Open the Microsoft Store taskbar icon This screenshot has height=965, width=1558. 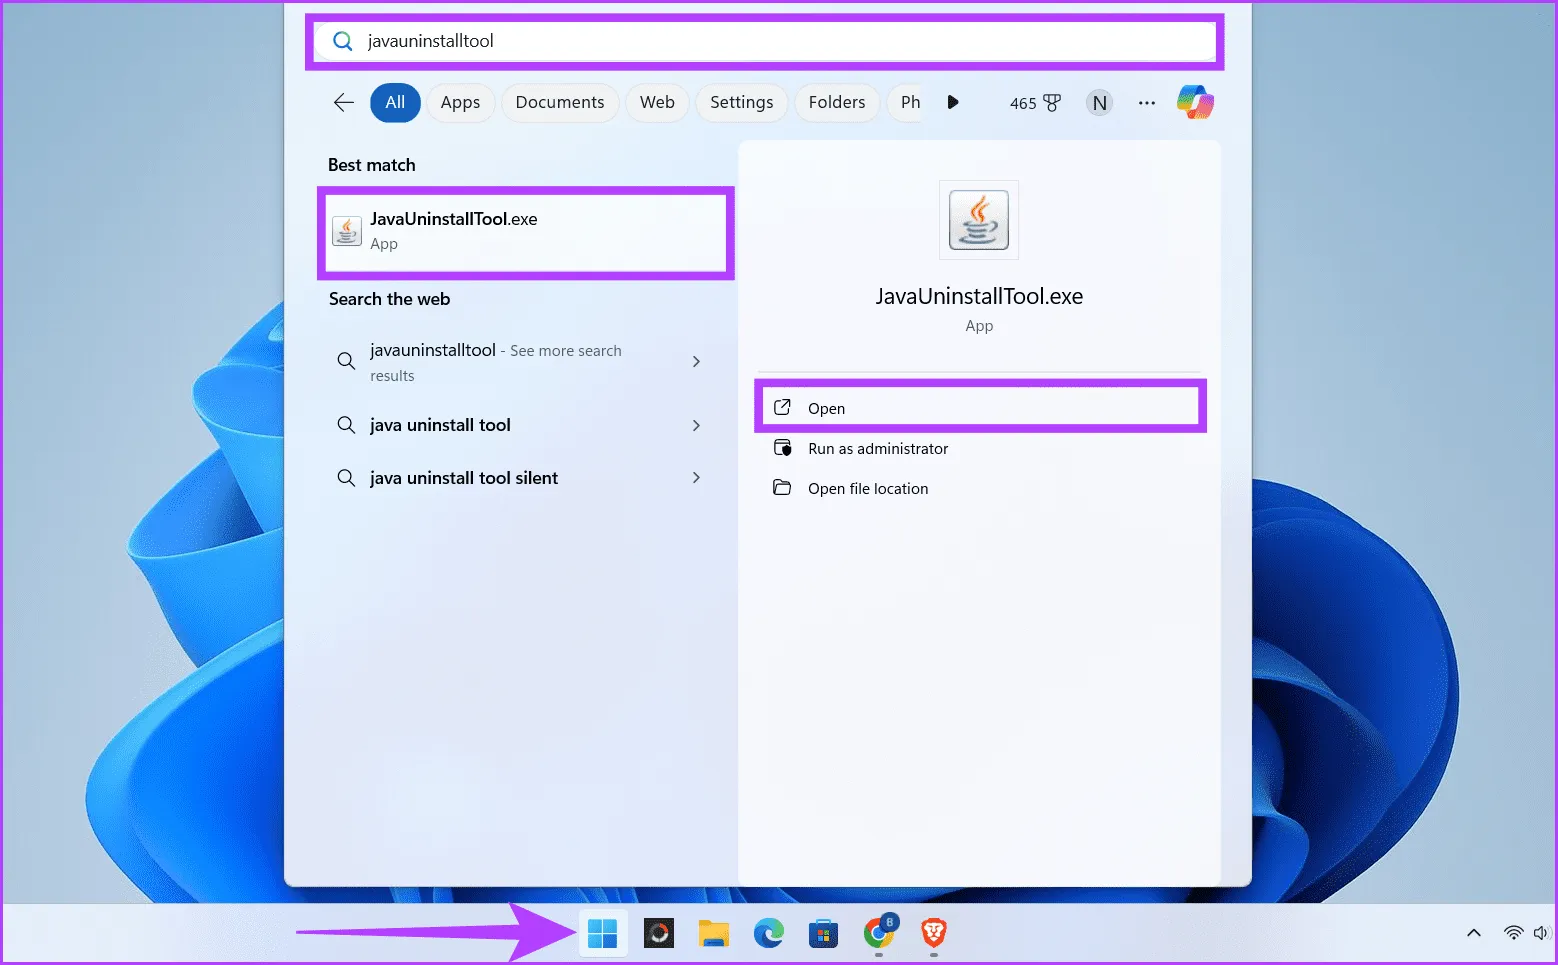[x=822, y=933]
